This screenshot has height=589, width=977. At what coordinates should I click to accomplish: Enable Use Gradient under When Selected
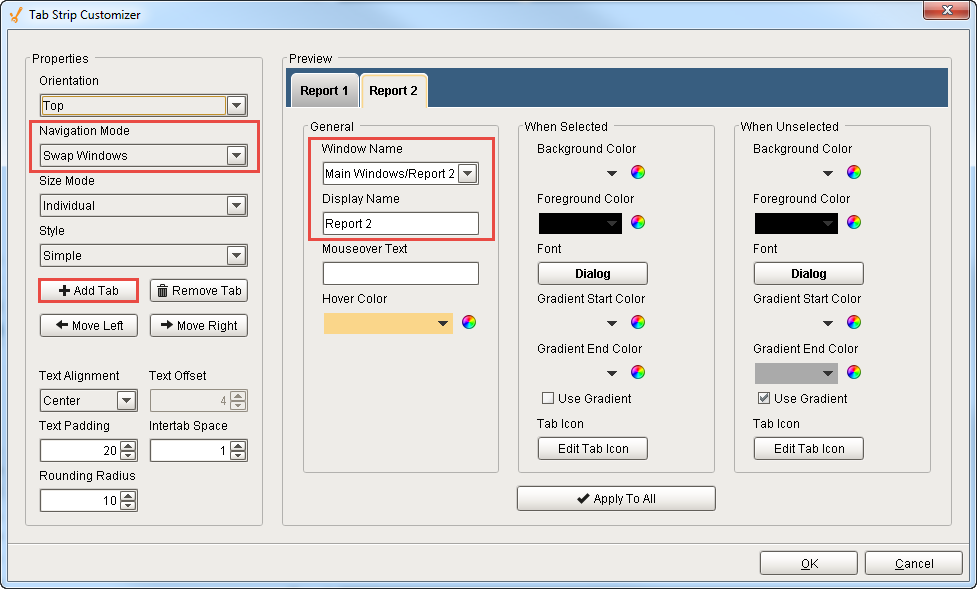tap(547, 398)
